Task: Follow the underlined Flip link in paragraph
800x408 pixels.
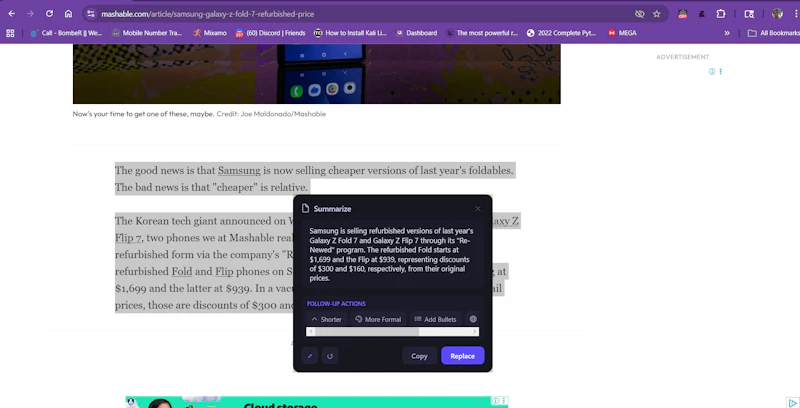Action: [224, 271]
